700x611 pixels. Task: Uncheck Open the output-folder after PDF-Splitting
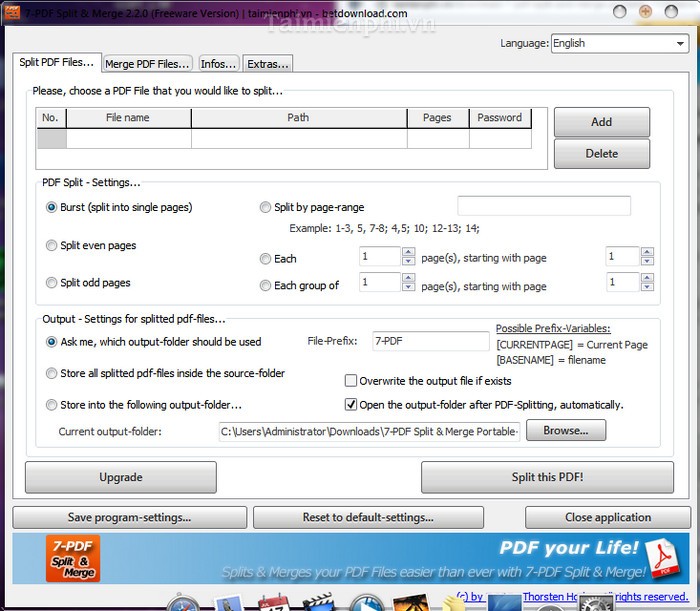point(351,405)
